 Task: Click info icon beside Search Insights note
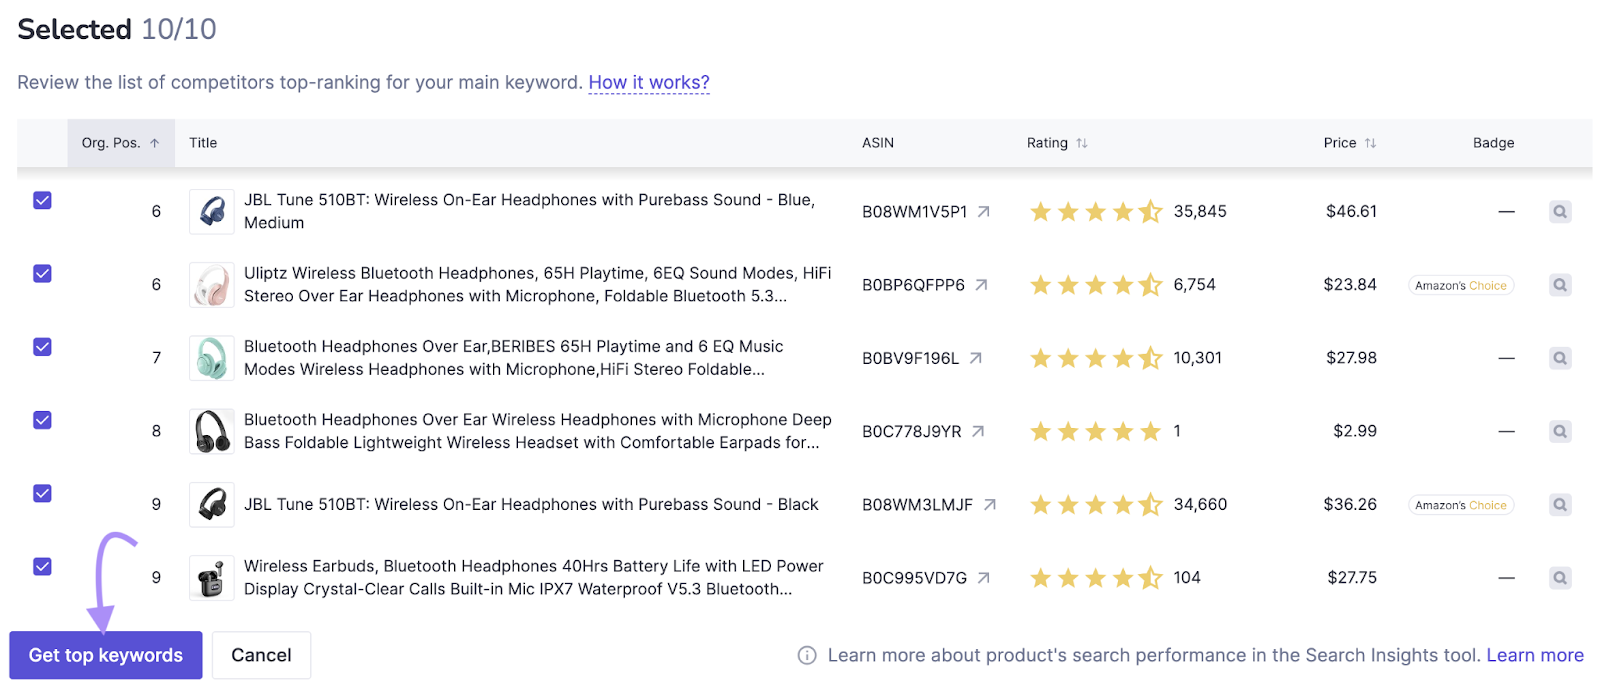807,656
